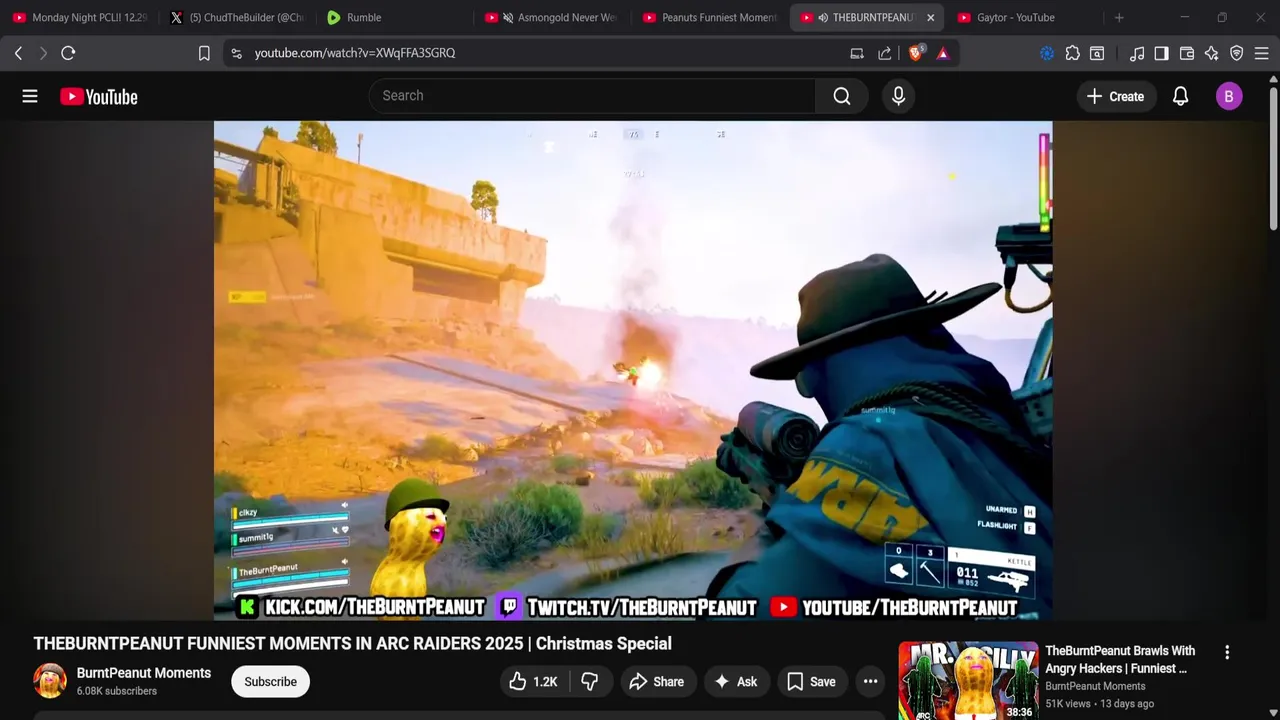Open more actions three-dot menu under video
This screenshot has width=1280, height=720.
(871, 682)
